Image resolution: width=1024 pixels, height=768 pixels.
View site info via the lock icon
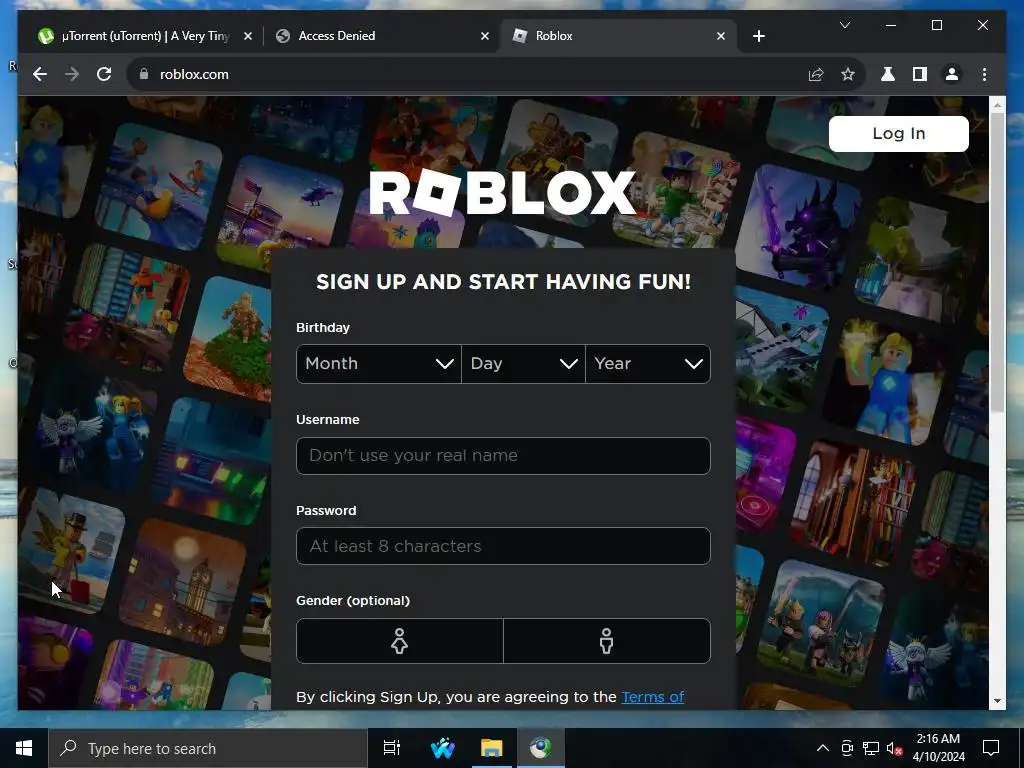click(144, 74)
